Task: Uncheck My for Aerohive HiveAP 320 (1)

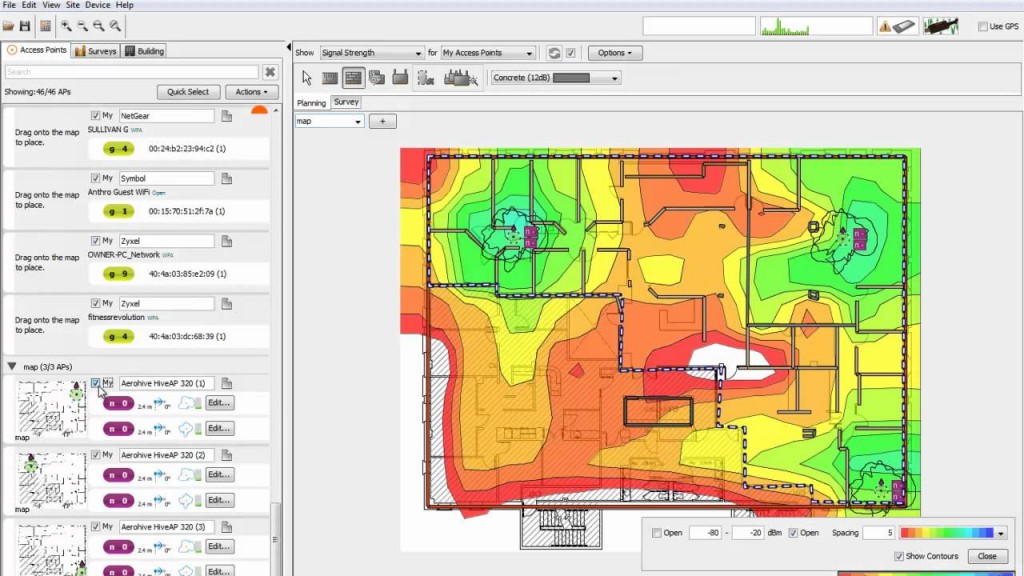Action: point(96,383)
